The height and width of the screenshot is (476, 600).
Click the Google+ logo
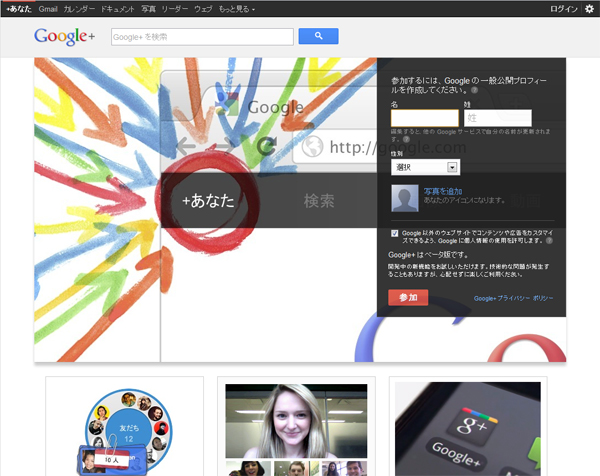(x=64, y=36)
